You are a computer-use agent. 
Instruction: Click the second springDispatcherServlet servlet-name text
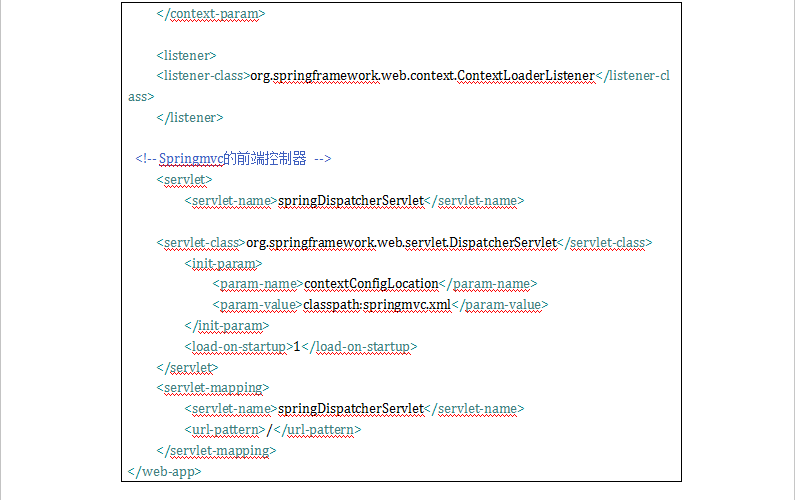[351, 409]
